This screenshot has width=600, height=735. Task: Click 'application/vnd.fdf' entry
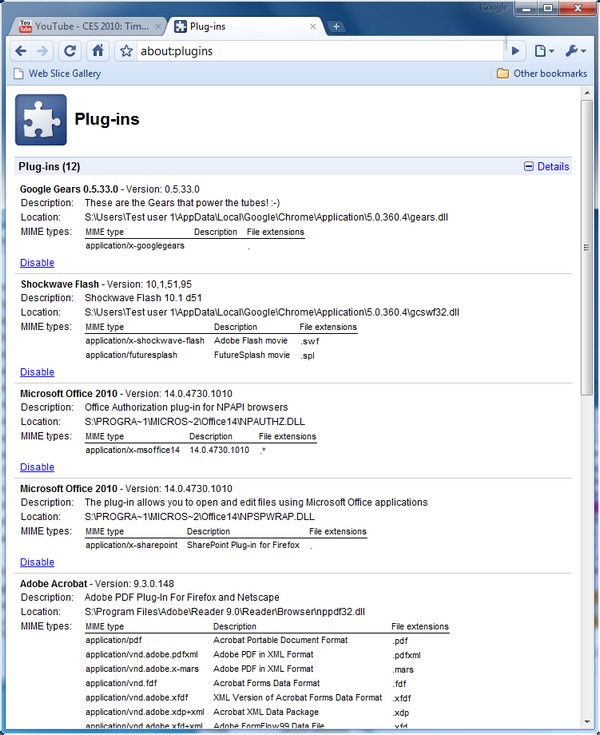point(121,683)
